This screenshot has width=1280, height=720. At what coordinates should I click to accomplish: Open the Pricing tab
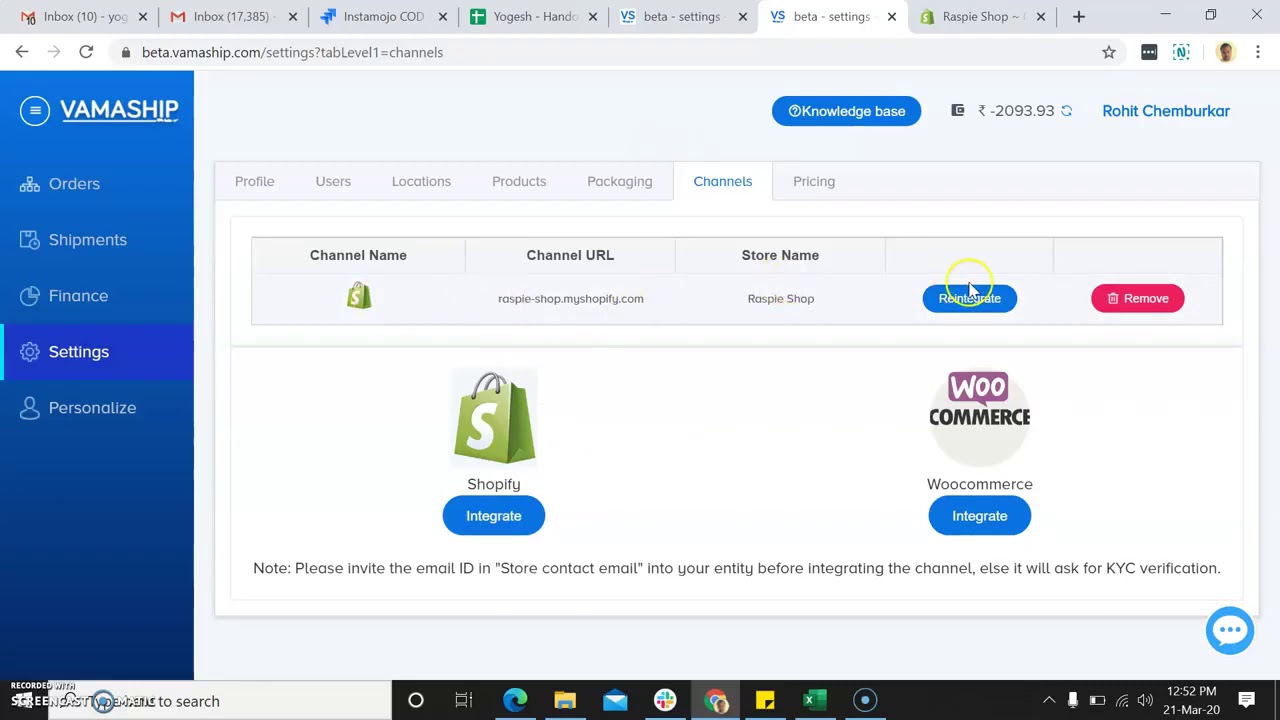(x=813, y=181)
